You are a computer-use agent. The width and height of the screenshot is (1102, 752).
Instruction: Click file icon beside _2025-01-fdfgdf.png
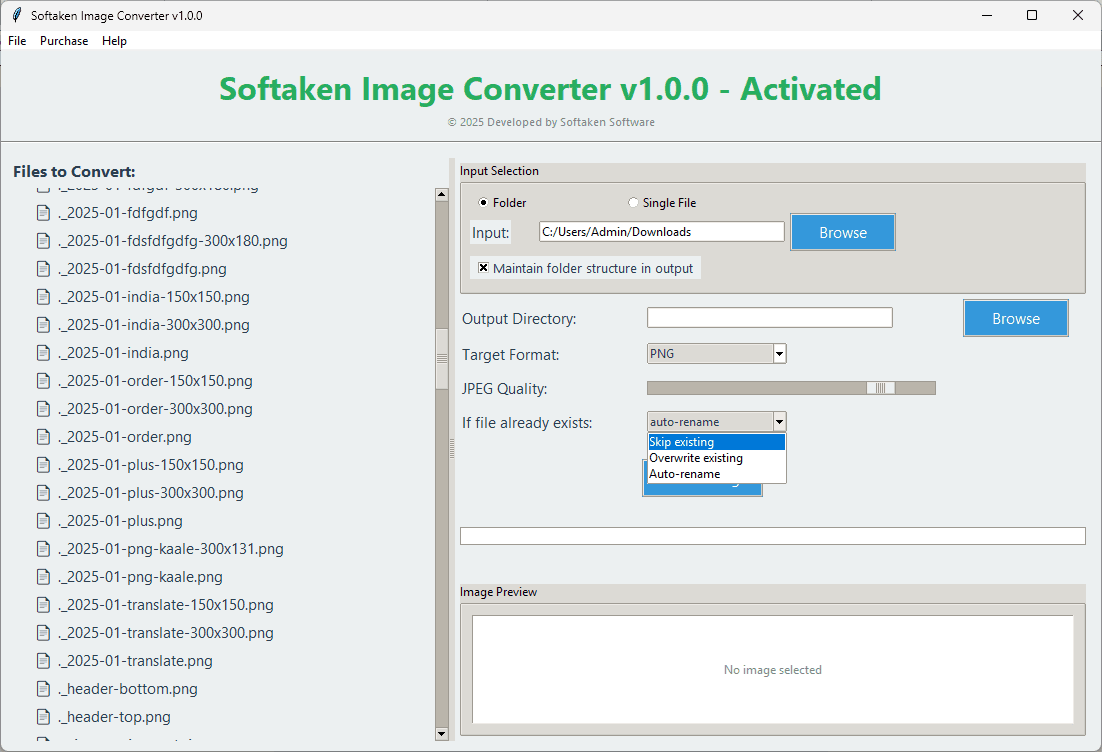[x=44, y=213]
